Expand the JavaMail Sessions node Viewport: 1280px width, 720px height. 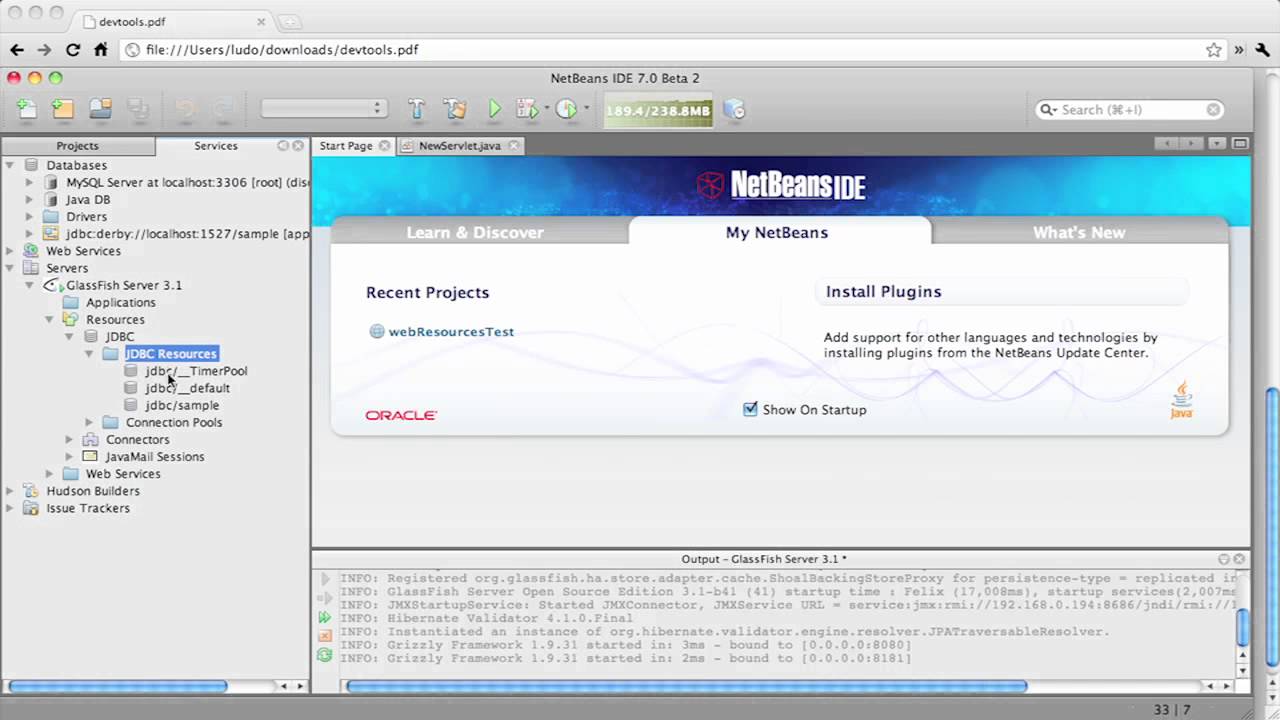point(69,456)
